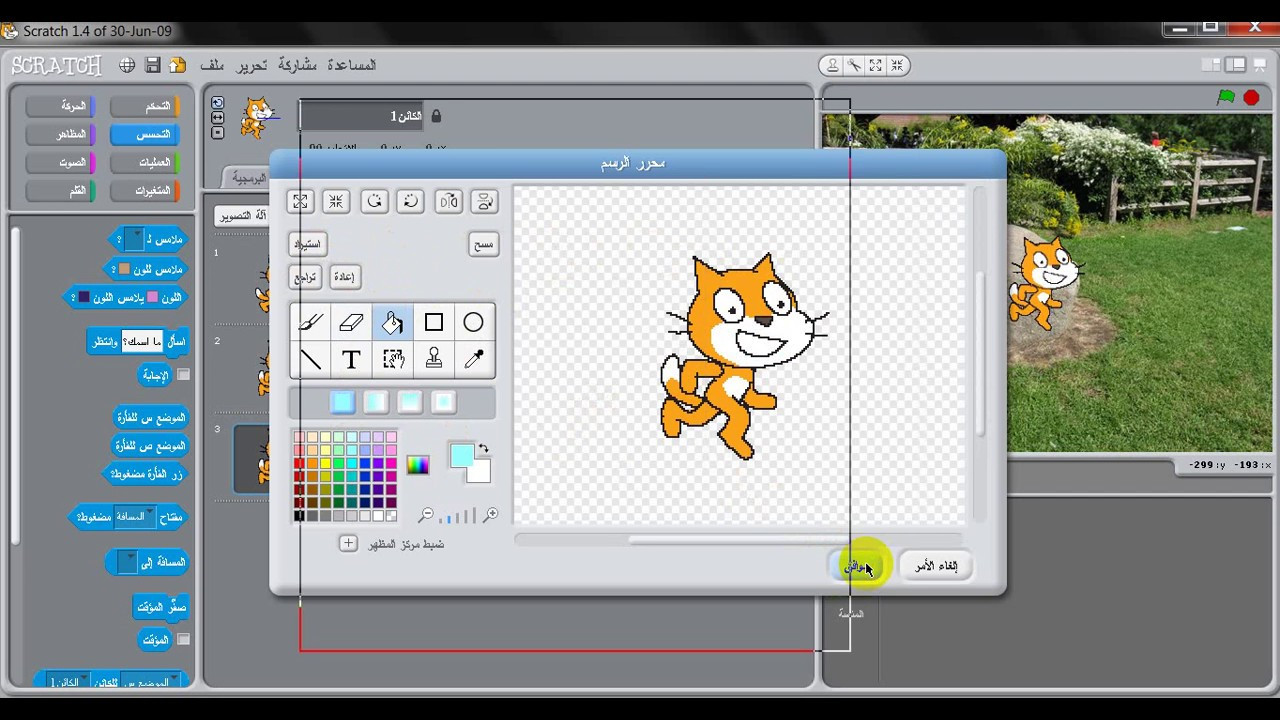Viewport: 1280px width, 720px height.
Task: Open the ملف menu
Action: tap(212, 65)
